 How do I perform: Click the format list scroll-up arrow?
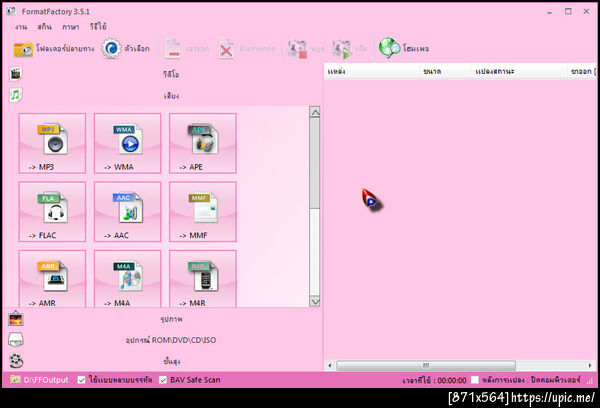coord(315,112)
